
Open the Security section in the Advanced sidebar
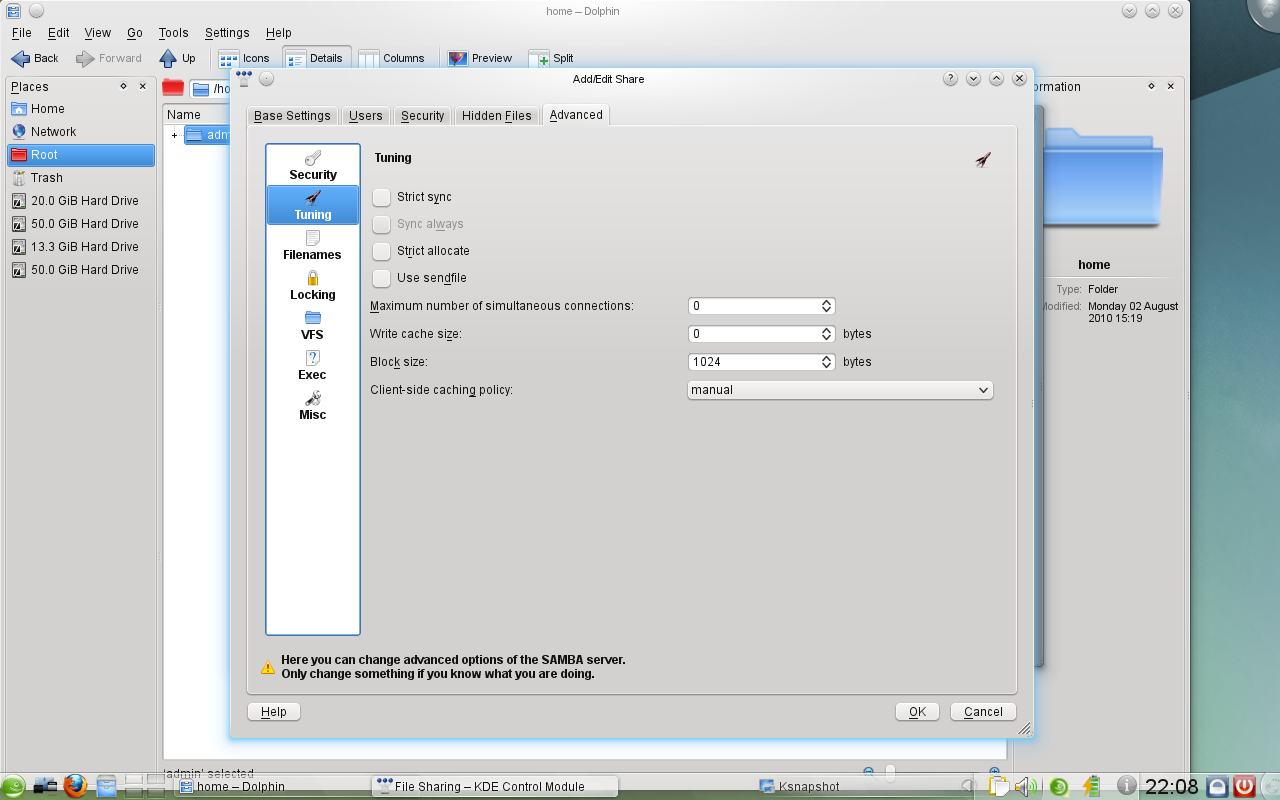(x=313, y=165)
